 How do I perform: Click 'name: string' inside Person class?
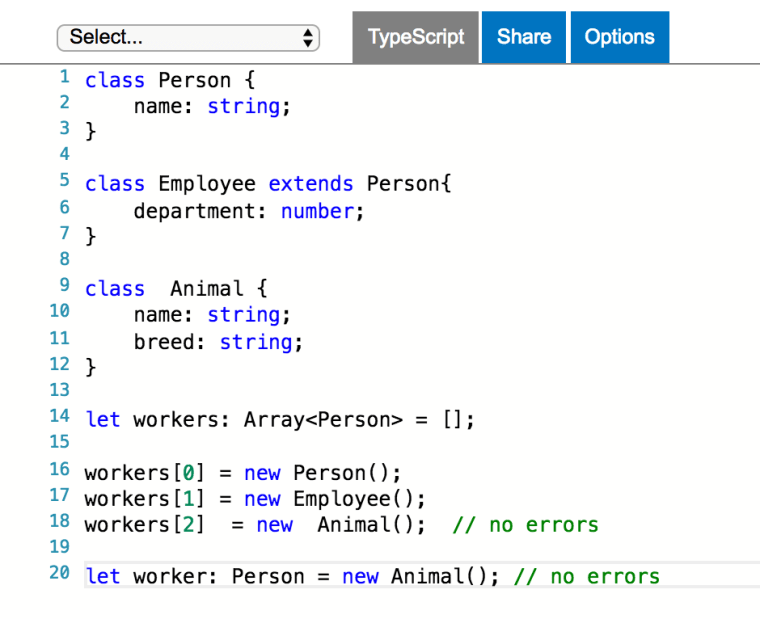211,107
